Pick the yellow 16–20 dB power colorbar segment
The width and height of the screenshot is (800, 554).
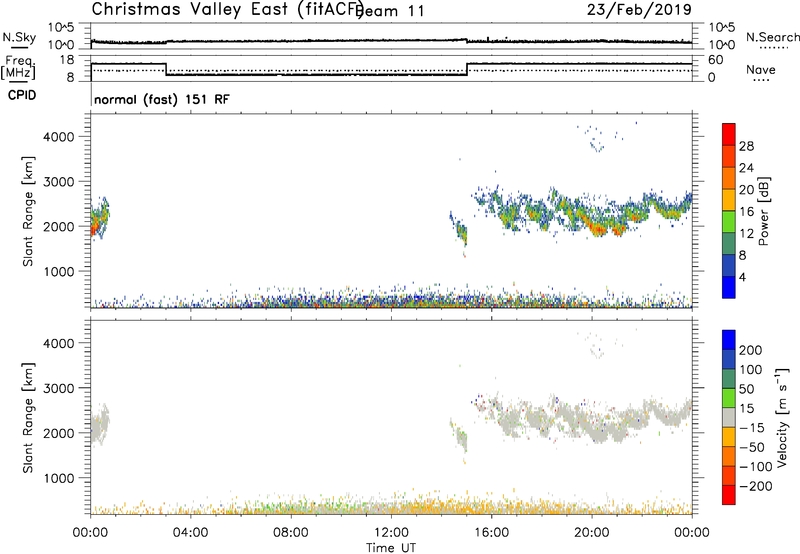[x=729, y=199]
